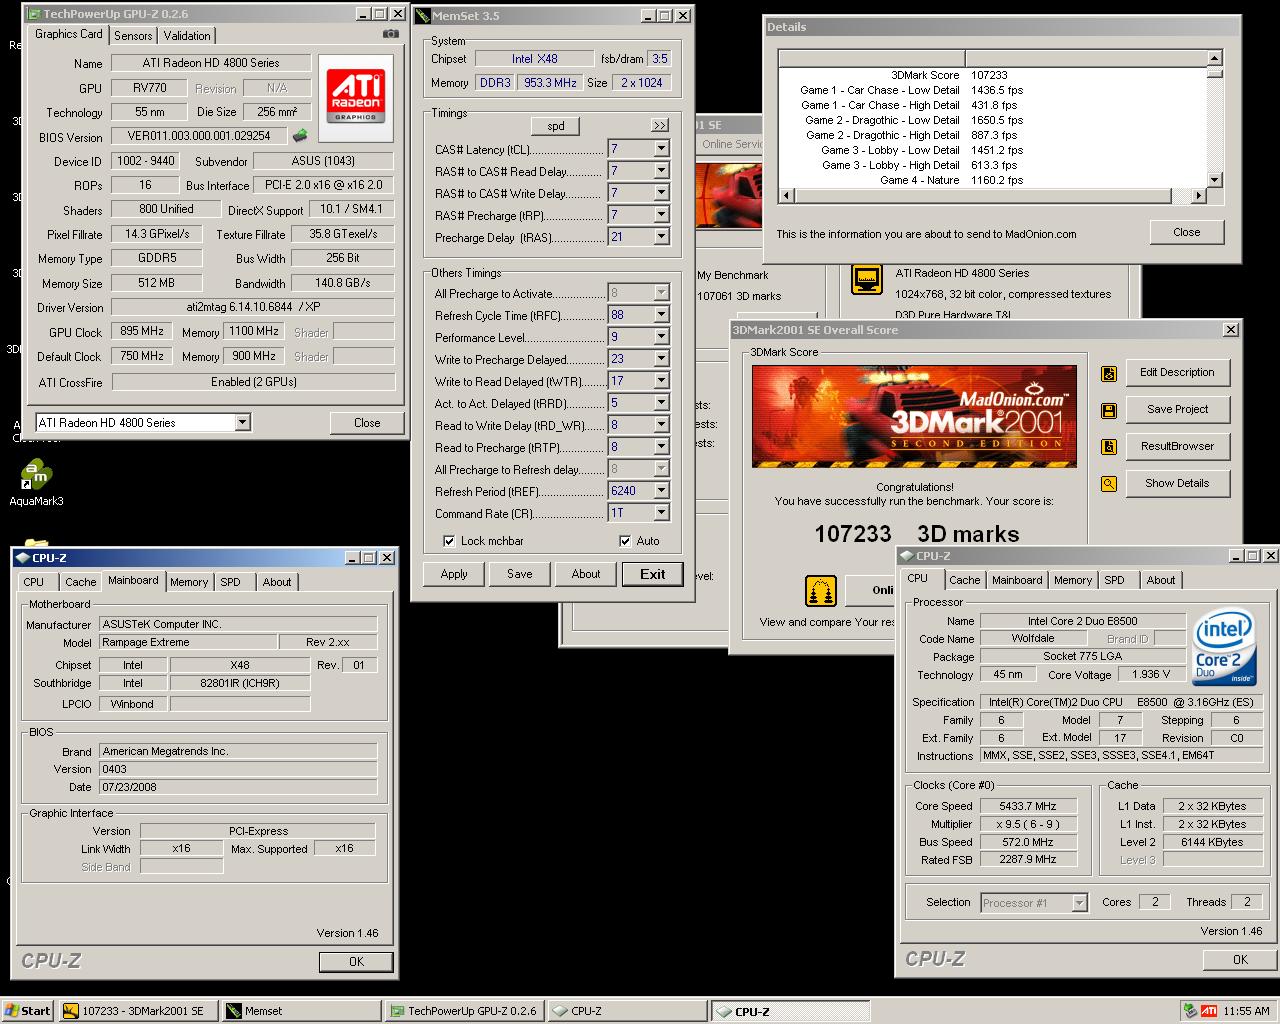Click the Online ResultBrowser chart icon

click(x=821, y=591)
